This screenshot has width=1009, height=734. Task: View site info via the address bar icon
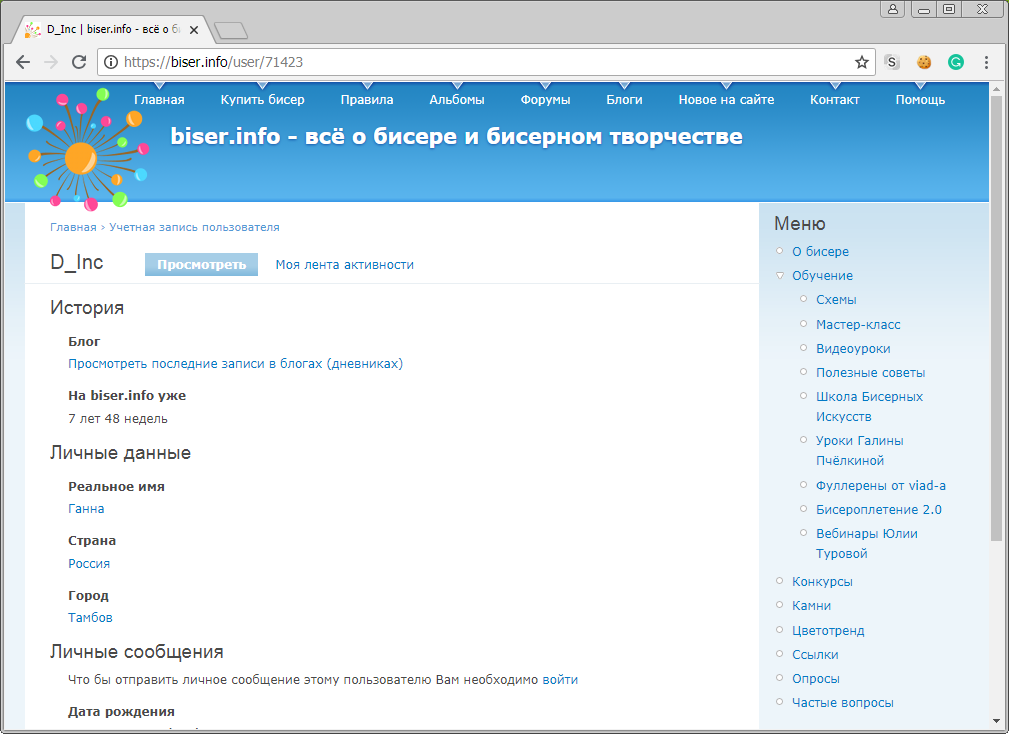[x=110, y=62]
